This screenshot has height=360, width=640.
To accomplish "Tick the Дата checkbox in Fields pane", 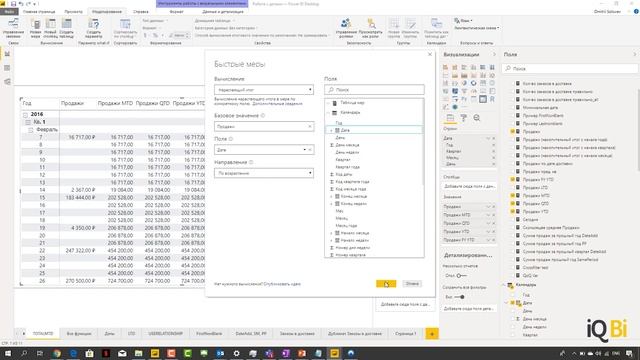I will pos(513,303).
